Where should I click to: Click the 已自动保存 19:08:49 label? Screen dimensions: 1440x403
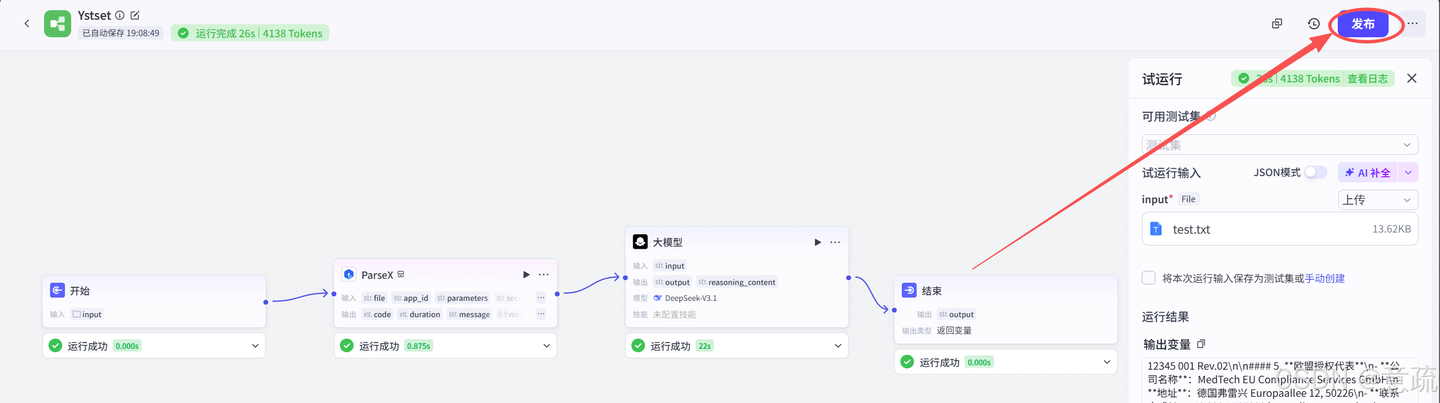120,33
